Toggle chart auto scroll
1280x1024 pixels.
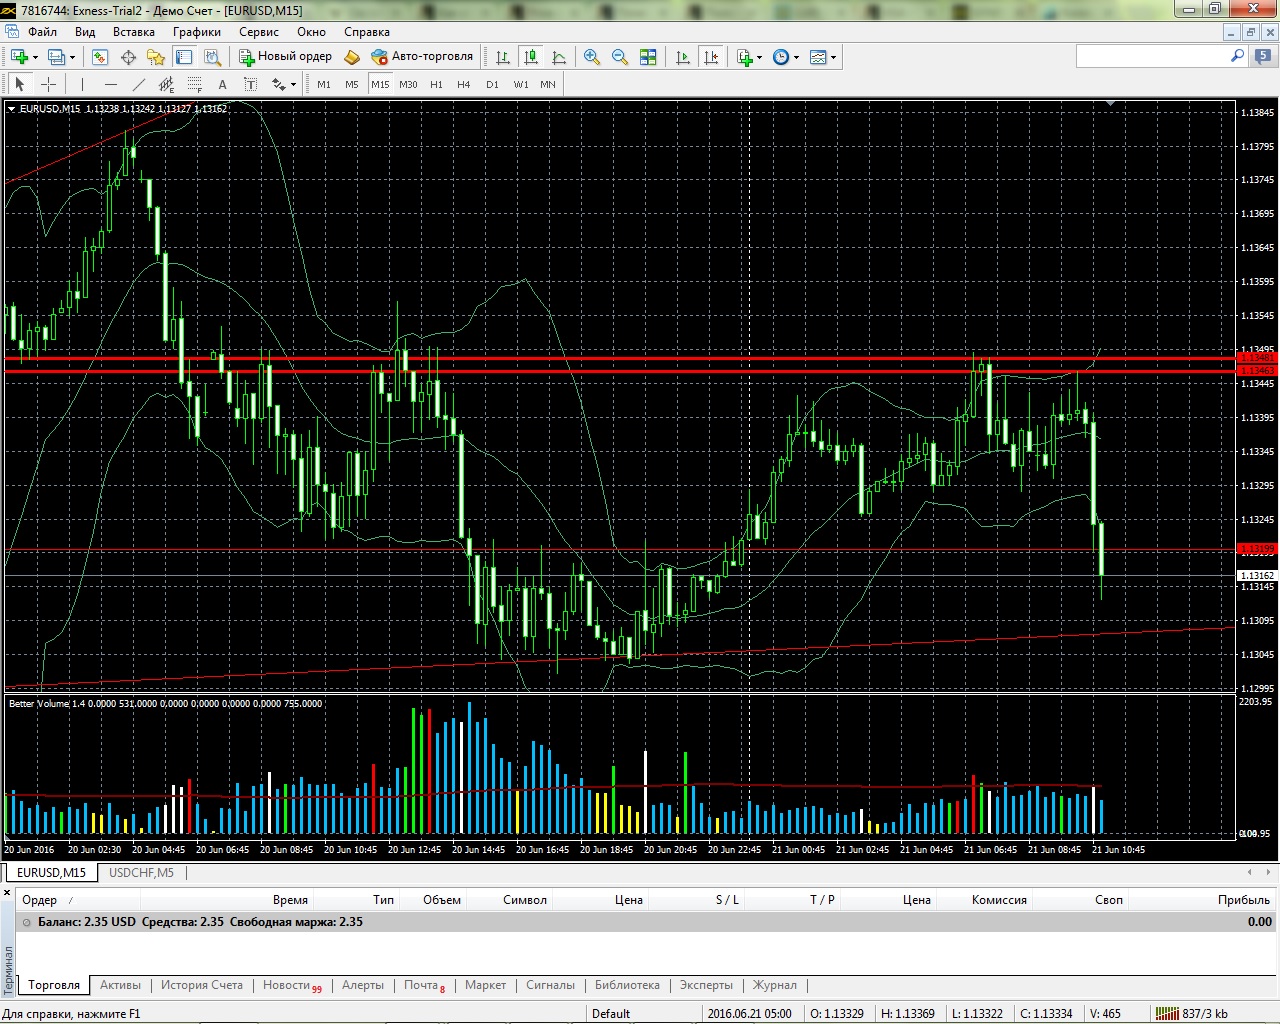[683, 57]
